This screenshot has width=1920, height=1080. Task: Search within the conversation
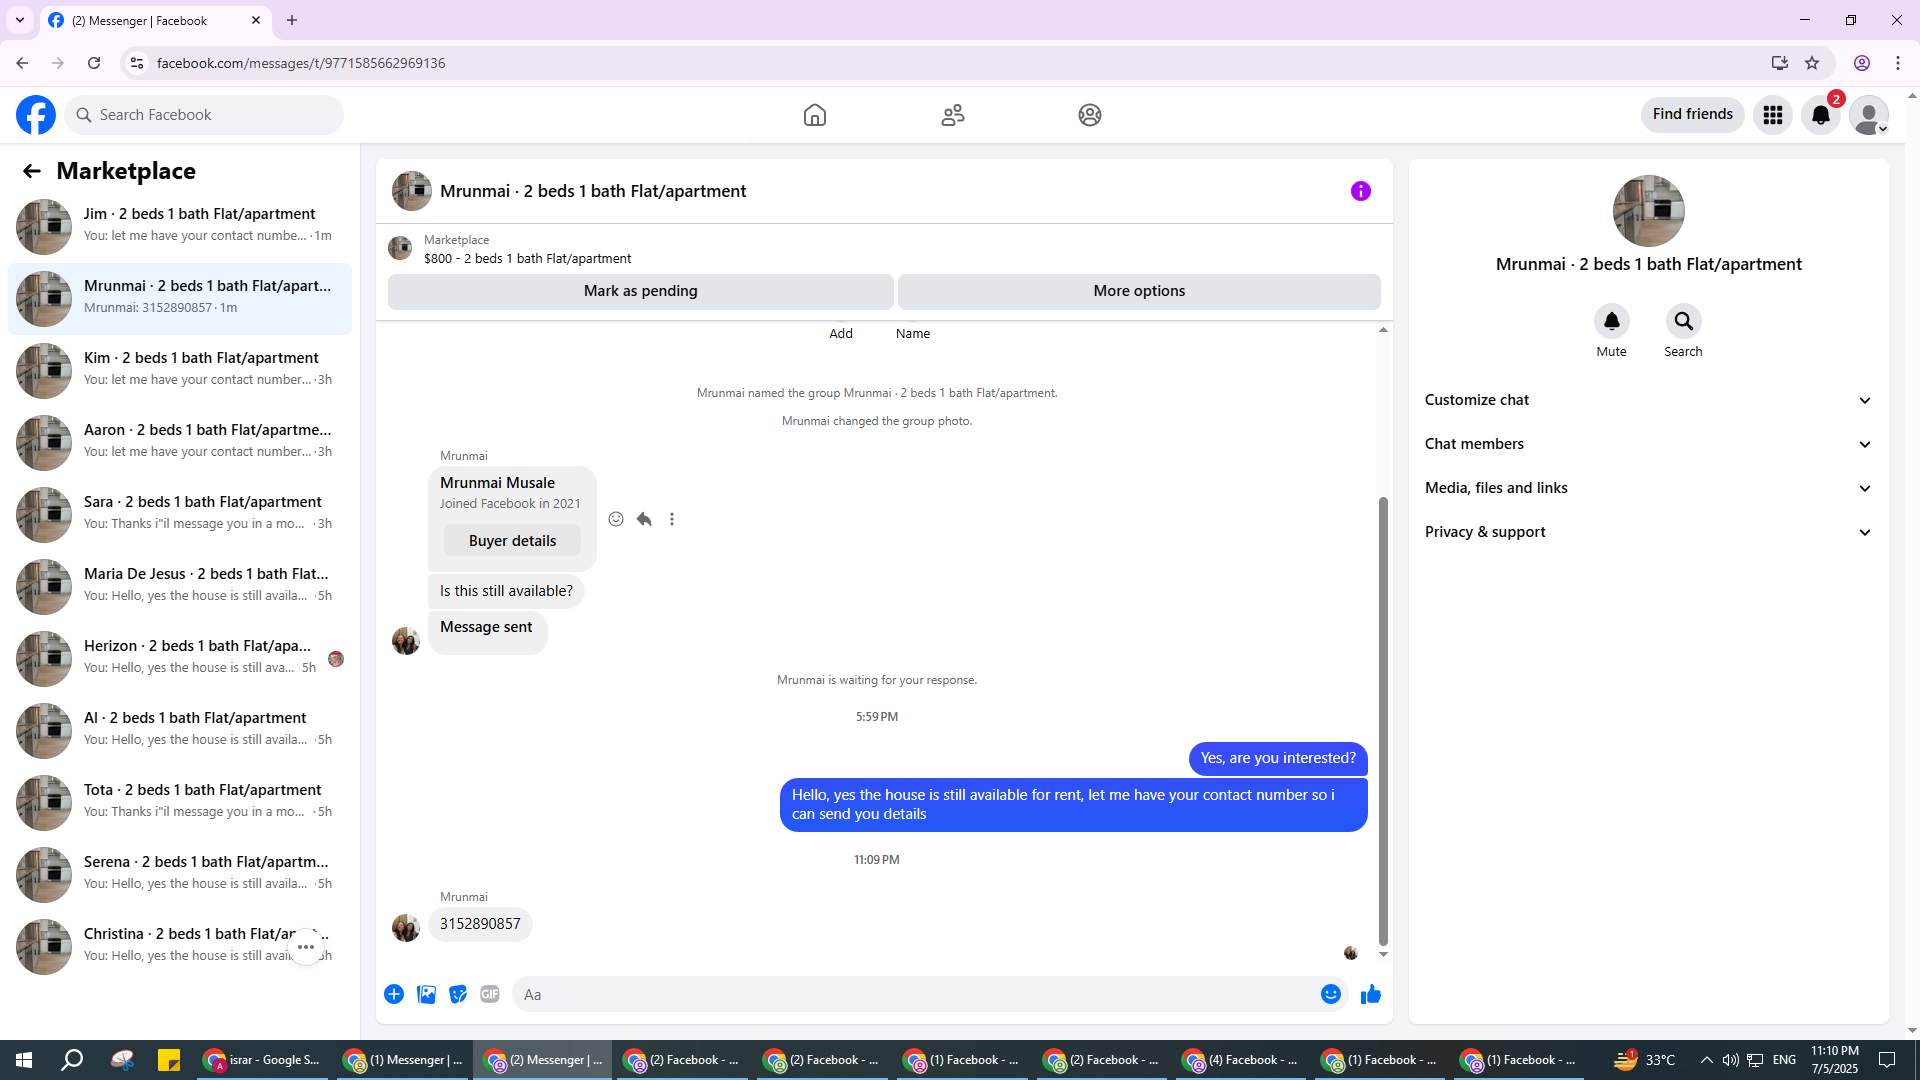click(1683, 321)
